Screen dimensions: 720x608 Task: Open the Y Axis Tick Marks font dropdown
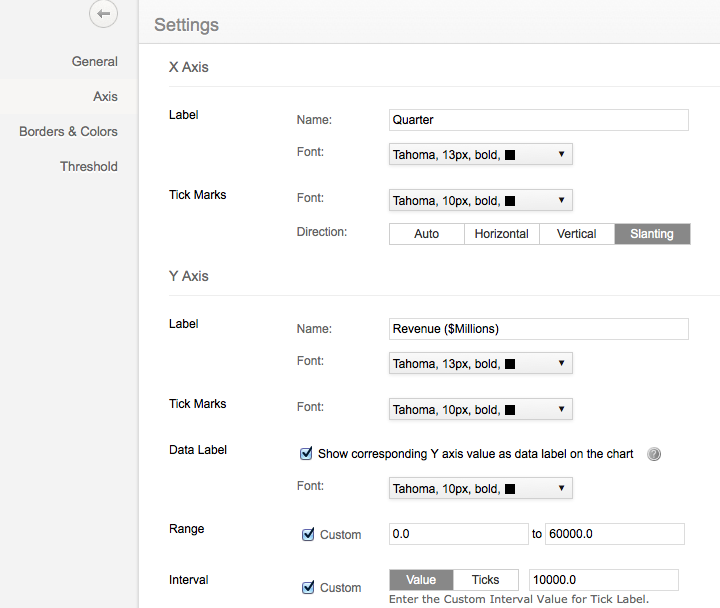(480, 409)
